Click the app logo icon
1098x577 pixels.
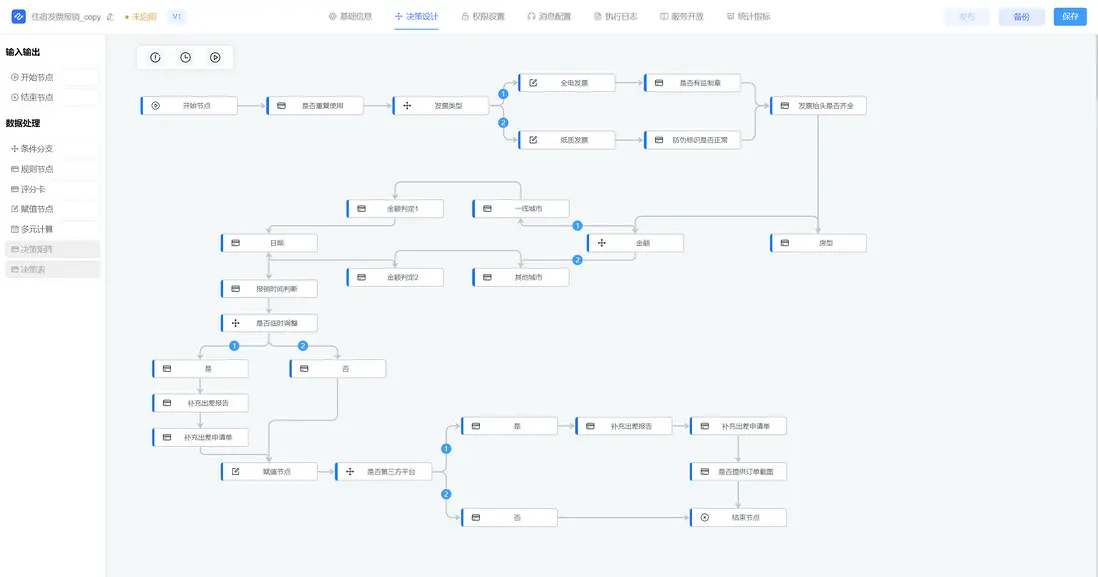18,17
